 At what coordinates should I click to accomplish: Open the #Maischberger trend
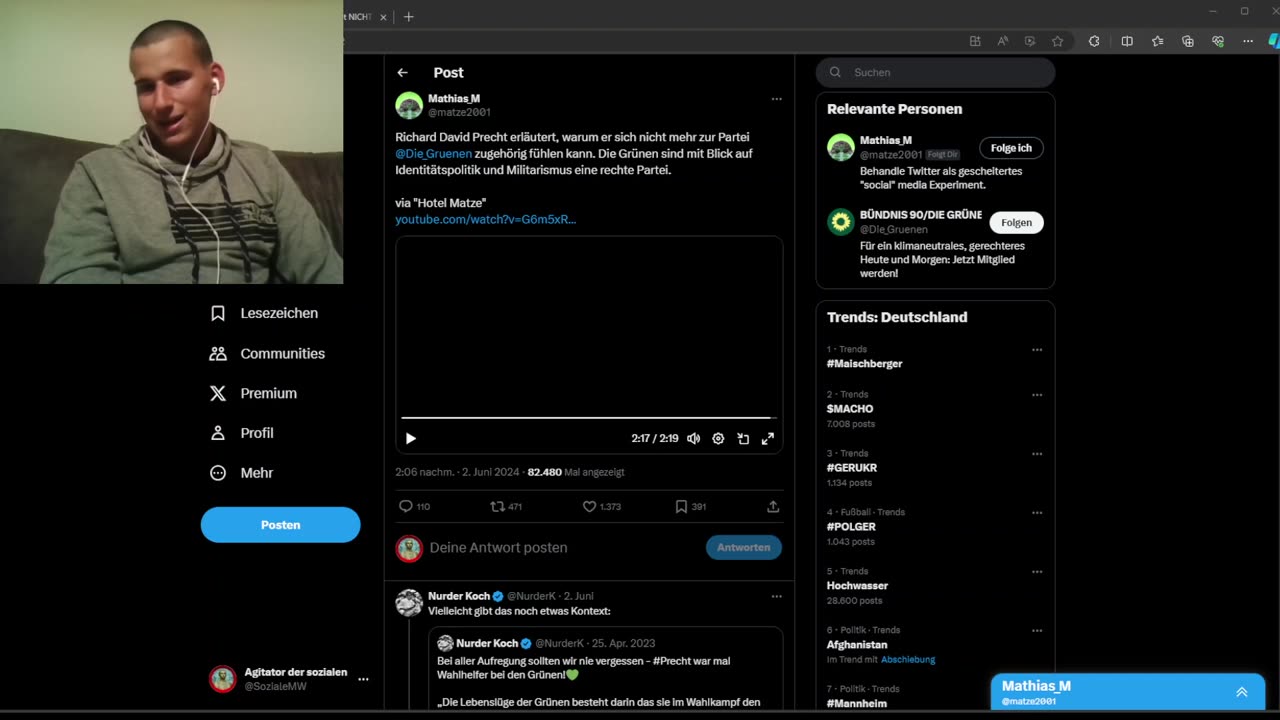point(864,364)
